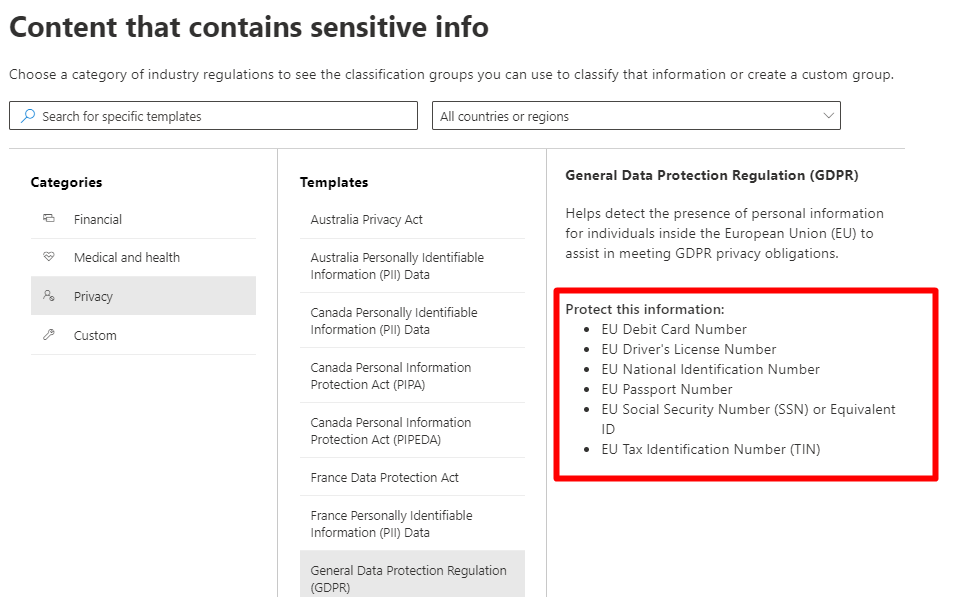Viewport: 955px width, 597px height.
Task: Select General Data Protection Regulation (GDPR) template
Action: 408,578
